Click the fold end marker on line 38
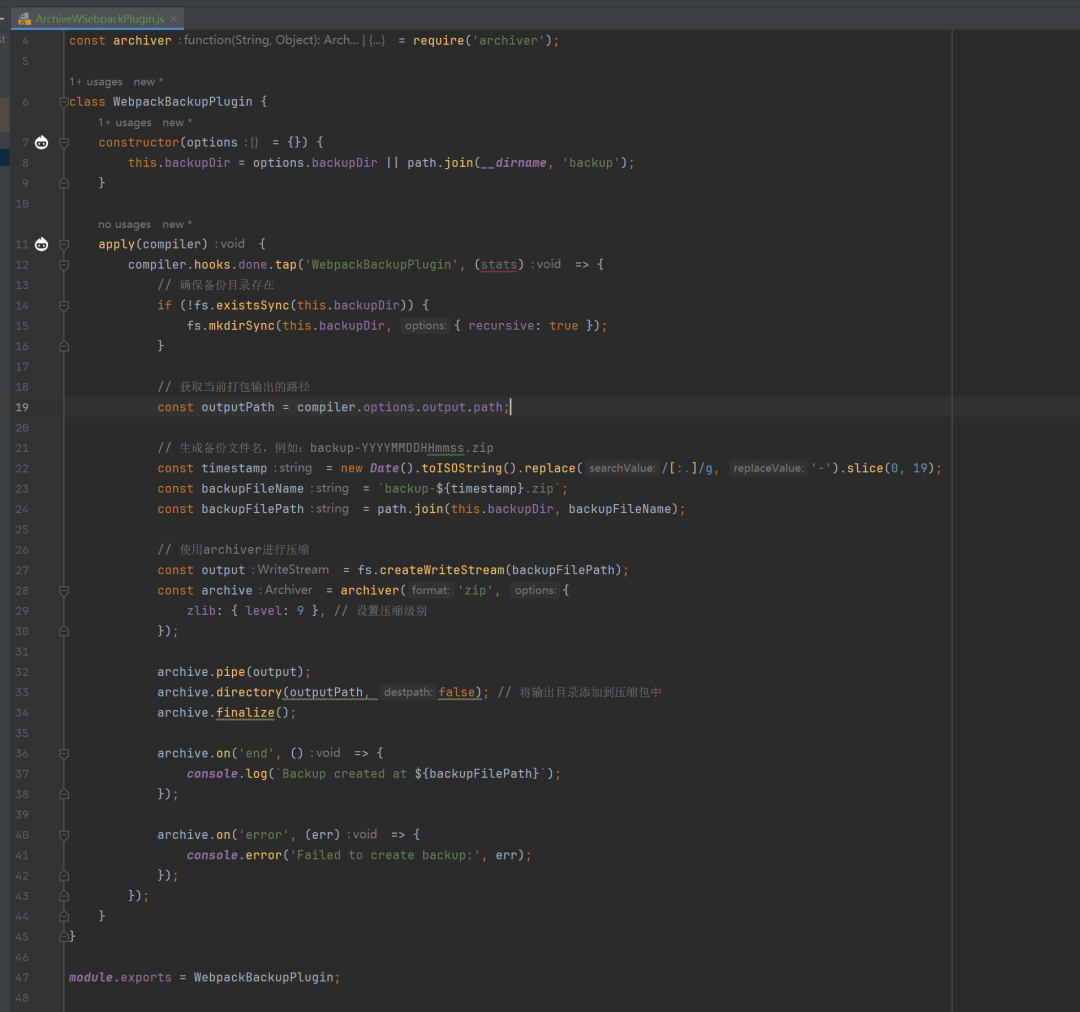Screen dimensions: 1080x1012 pos(64,794)
